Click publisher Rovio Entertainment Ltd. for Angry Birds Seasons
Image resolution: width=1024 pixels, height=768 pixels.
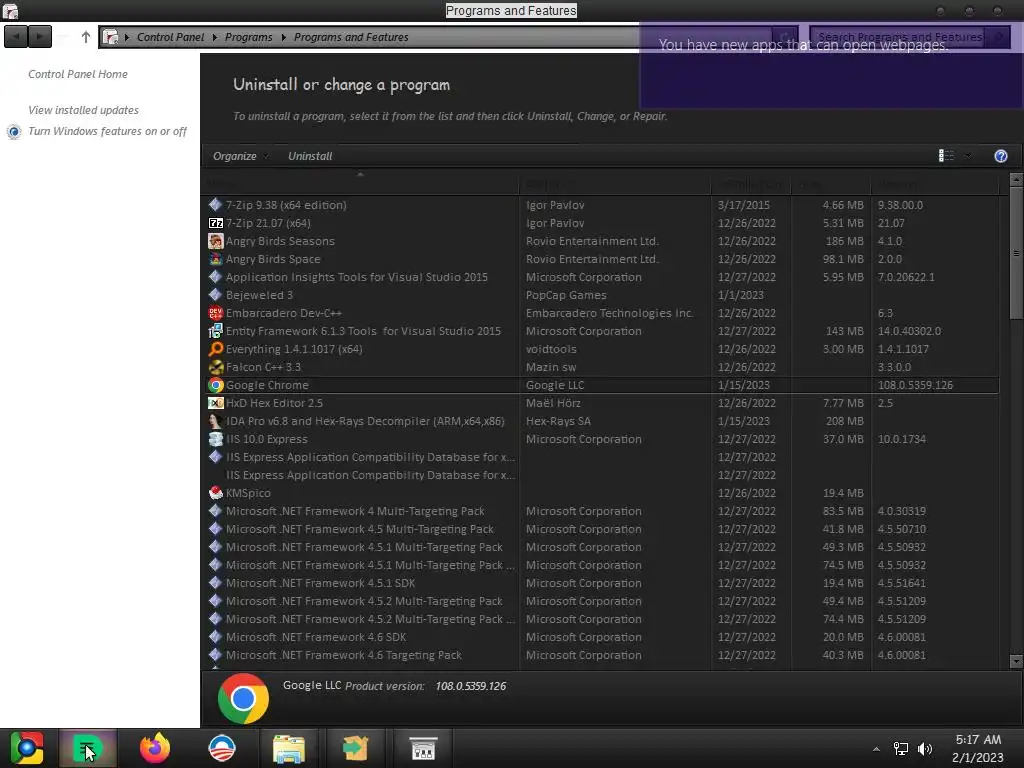point(592,241)
